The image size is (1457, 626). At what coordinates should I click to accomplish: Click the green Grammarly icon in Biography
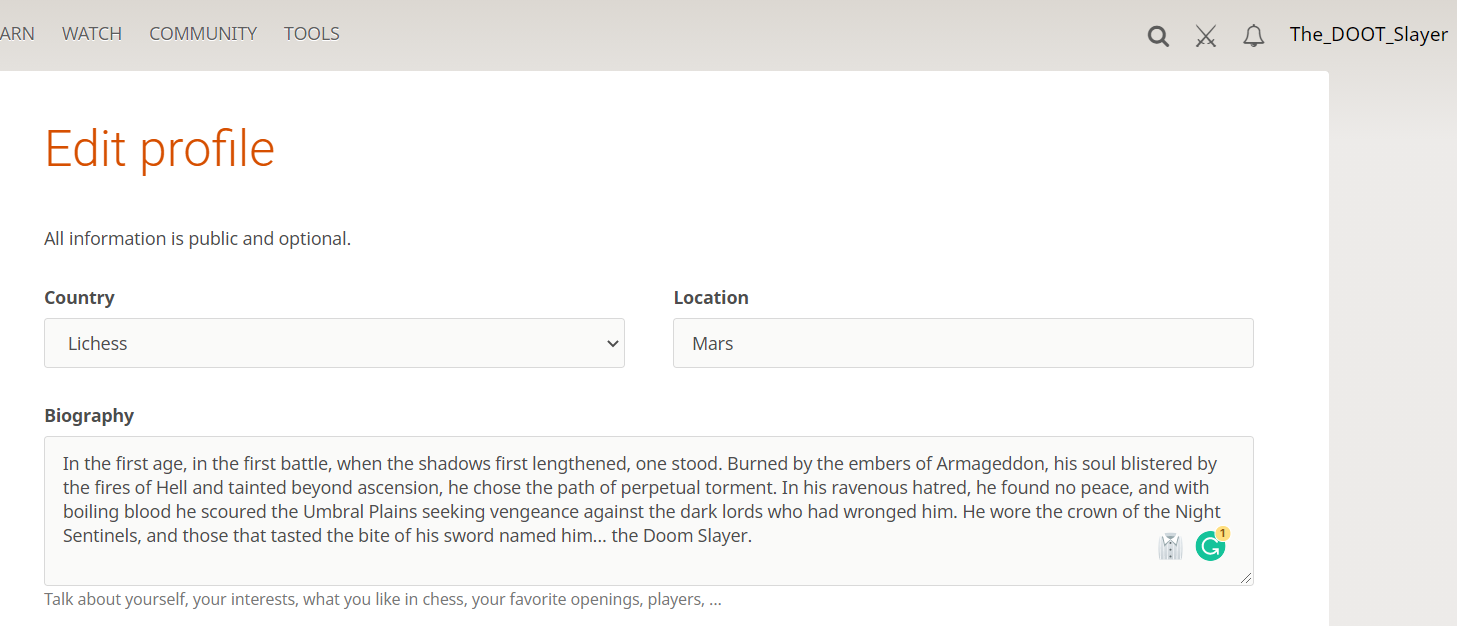1209,547
